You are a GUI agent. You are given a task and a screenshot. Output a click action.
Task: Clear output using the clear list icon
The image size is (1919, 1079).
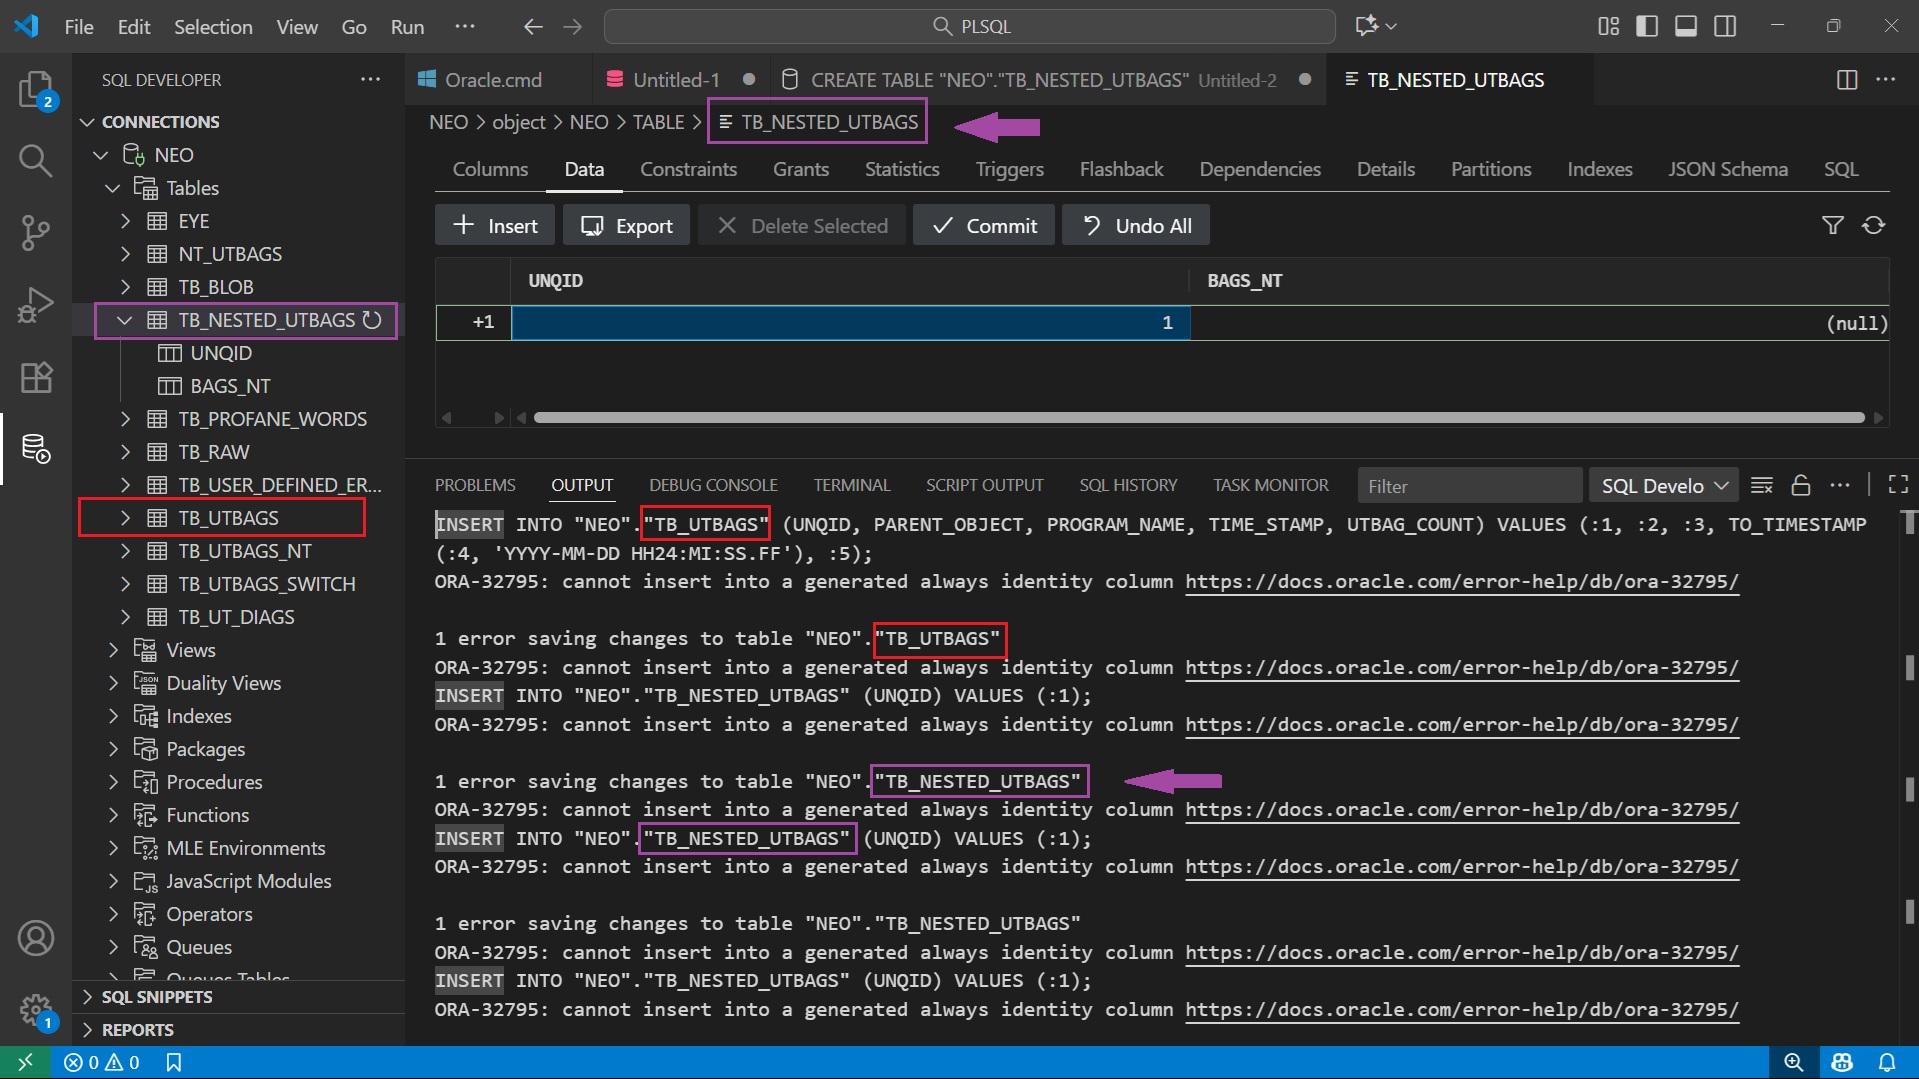coord(1761,486)
